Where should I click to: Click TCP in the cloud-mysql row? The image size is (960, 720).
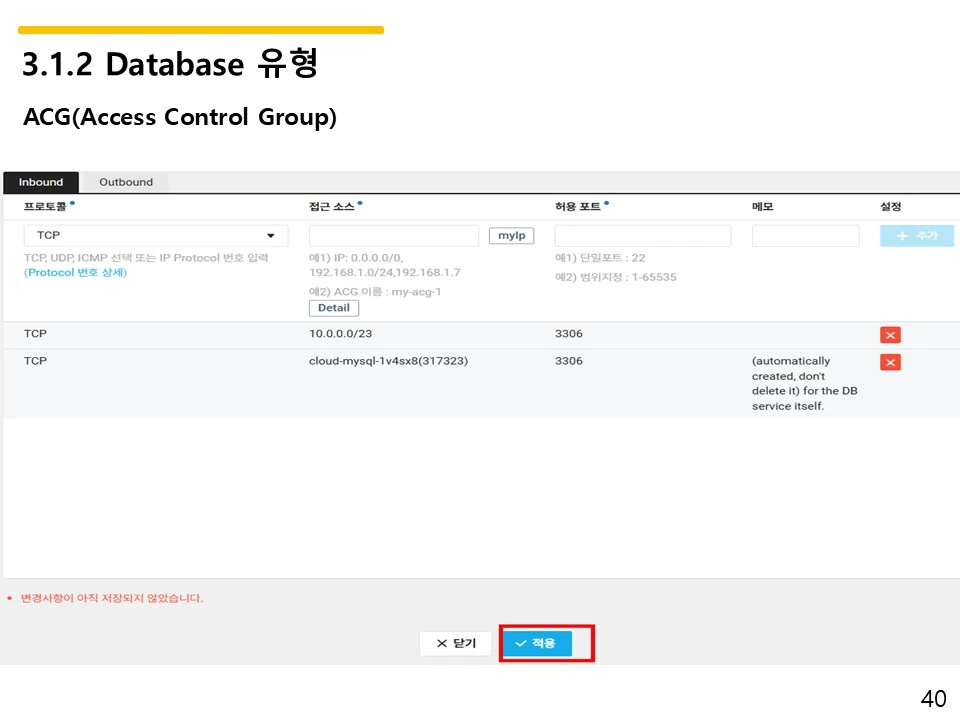coord(36,361)
